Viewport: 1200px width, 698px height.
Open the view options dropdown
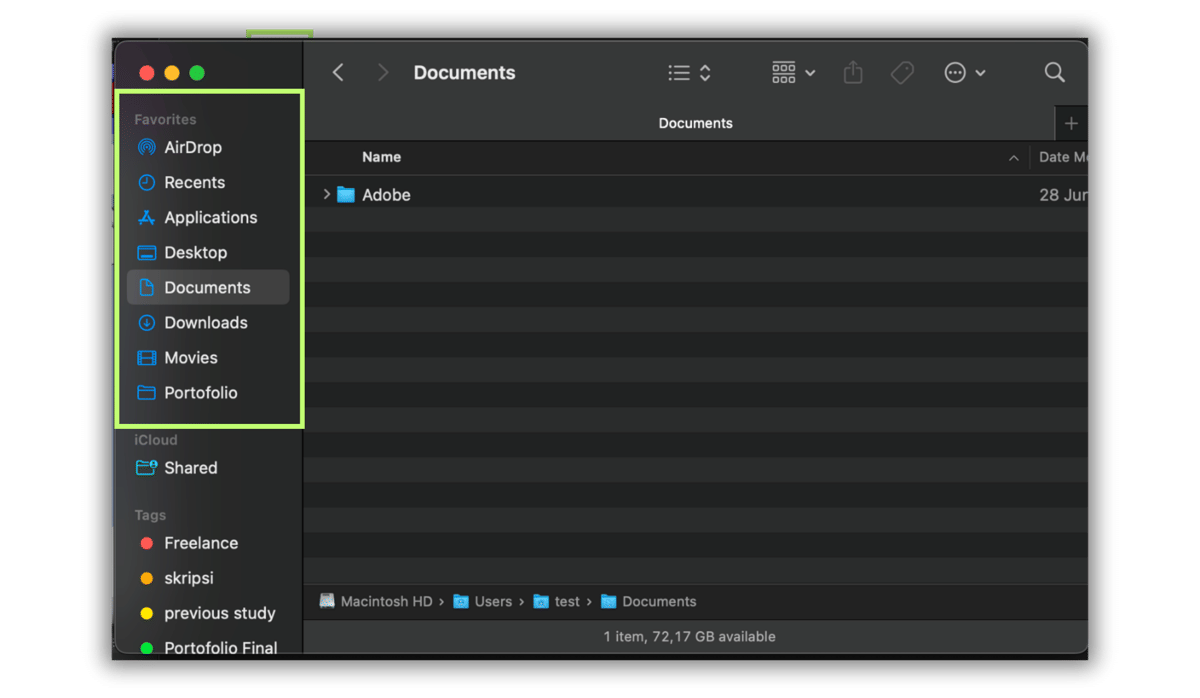(x=688, y=72)
